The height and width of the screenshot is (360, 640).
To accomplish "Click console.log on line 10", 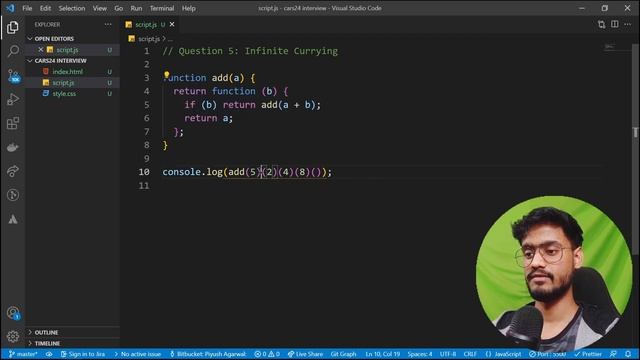I will coord(192,172).
